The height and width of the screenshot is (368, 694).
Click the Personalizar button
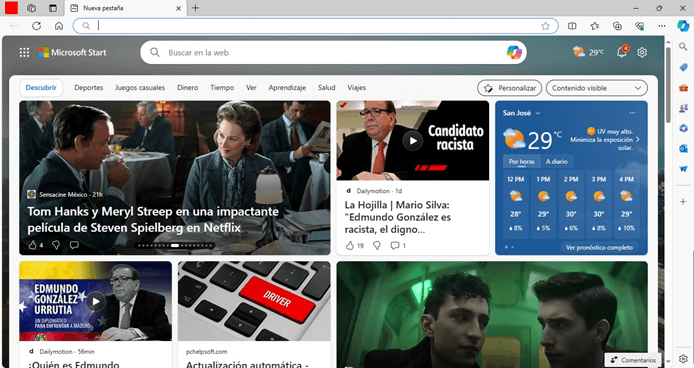[509, 88]
